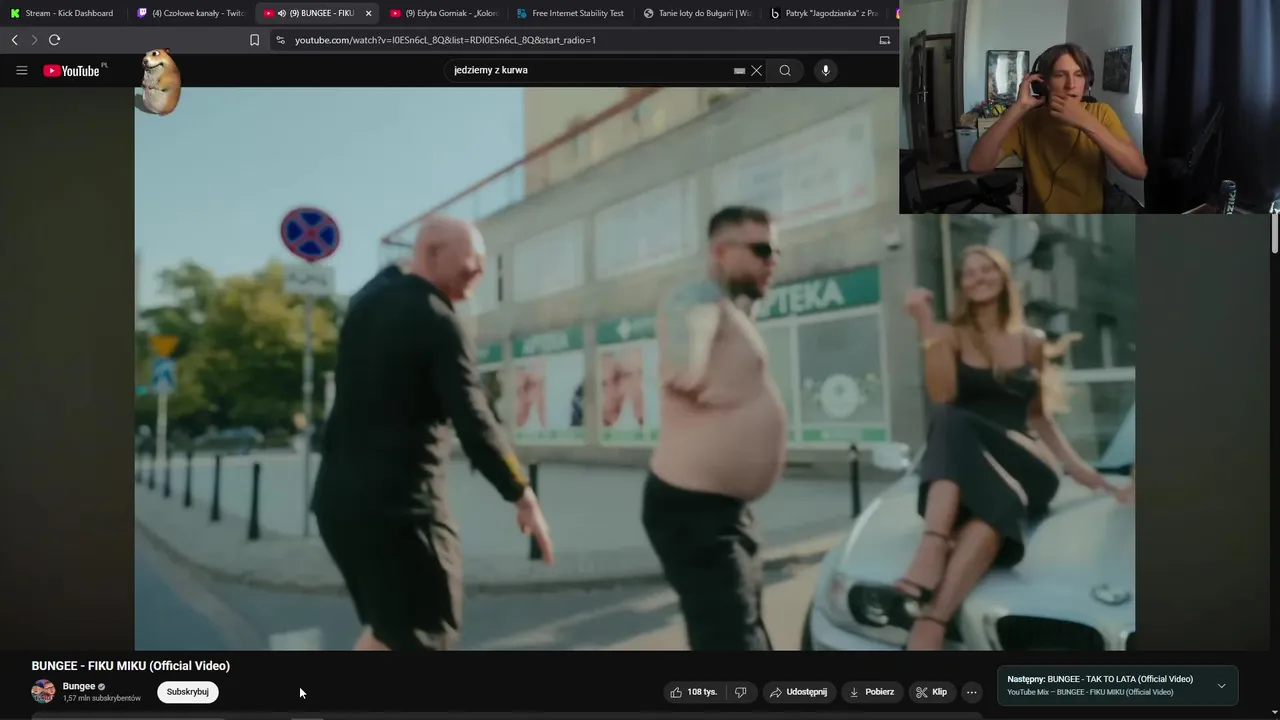
Task: Create a clip with Klip button
Action: click(x=931, y=692)
